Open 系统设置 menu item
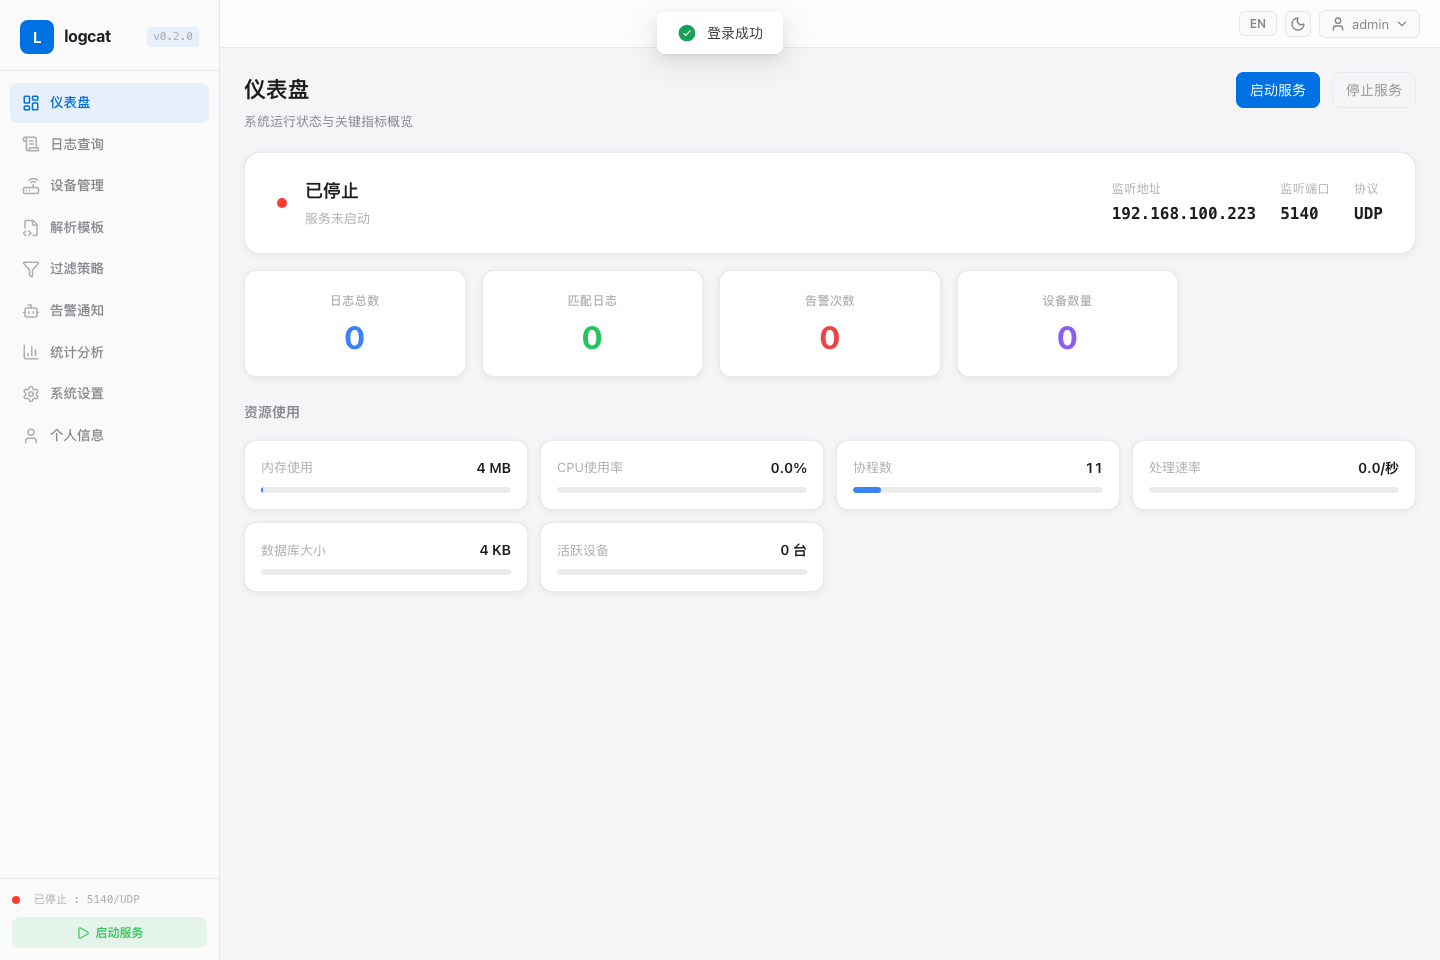Image resolution: width=1440 pixels, height=960 pixels. pos(109,394)
